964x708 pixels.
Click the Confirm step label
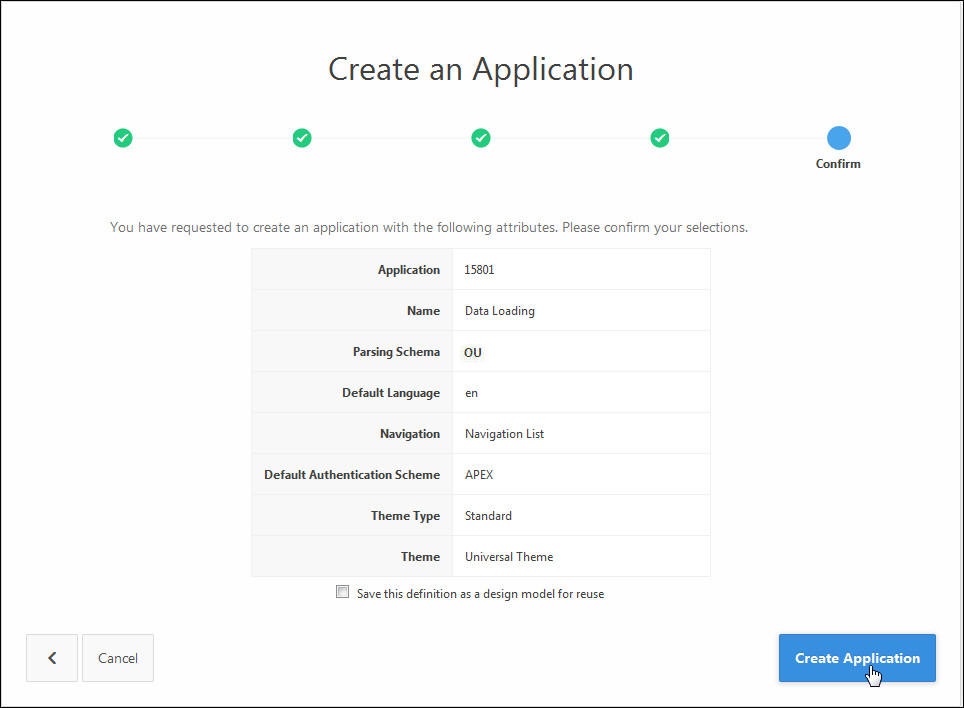pos(838,164)
